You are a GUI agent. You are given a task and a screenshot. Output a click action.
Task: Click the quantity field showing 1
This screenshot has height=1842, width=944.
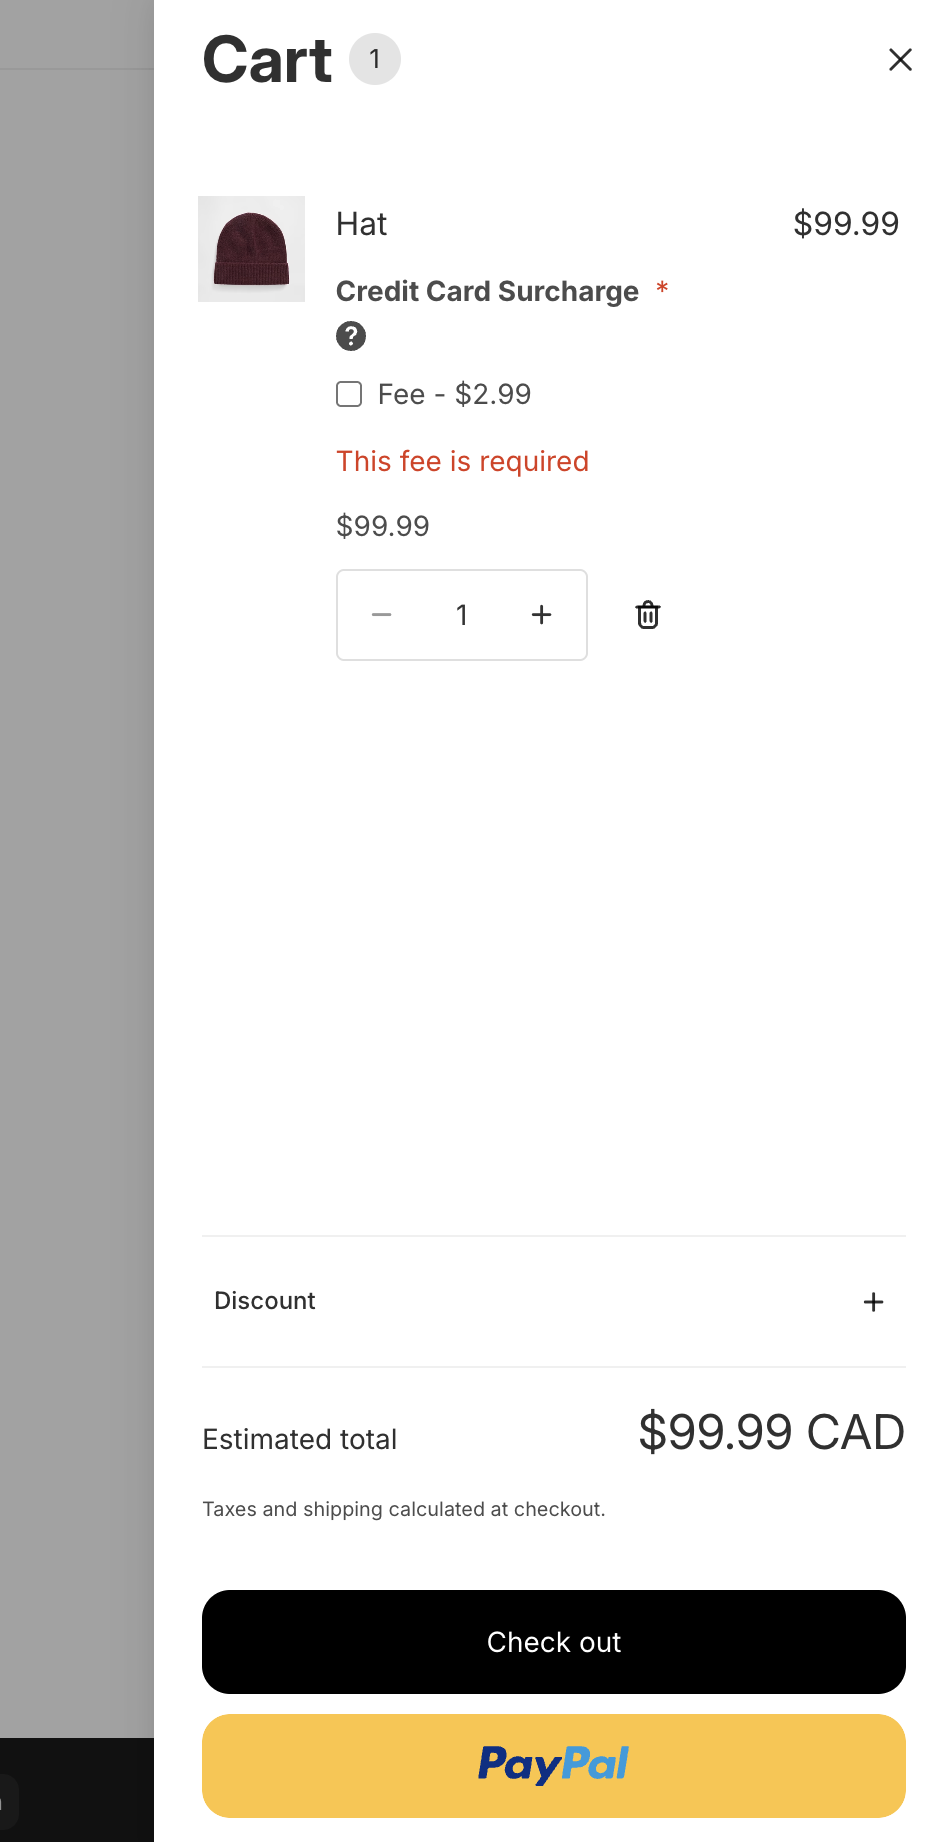pos(462,615)
